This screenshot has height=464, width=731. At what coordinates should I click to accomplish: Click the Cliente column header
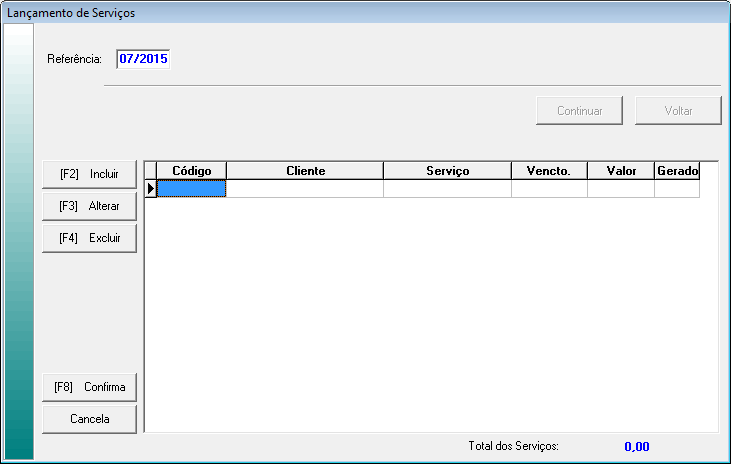pos(305,171)
